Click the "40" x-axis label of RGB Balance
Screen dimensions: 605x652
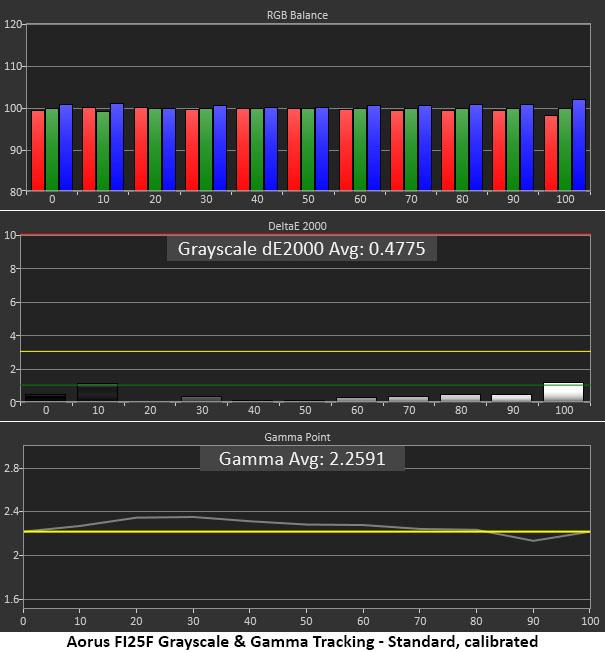click(257, 199)
